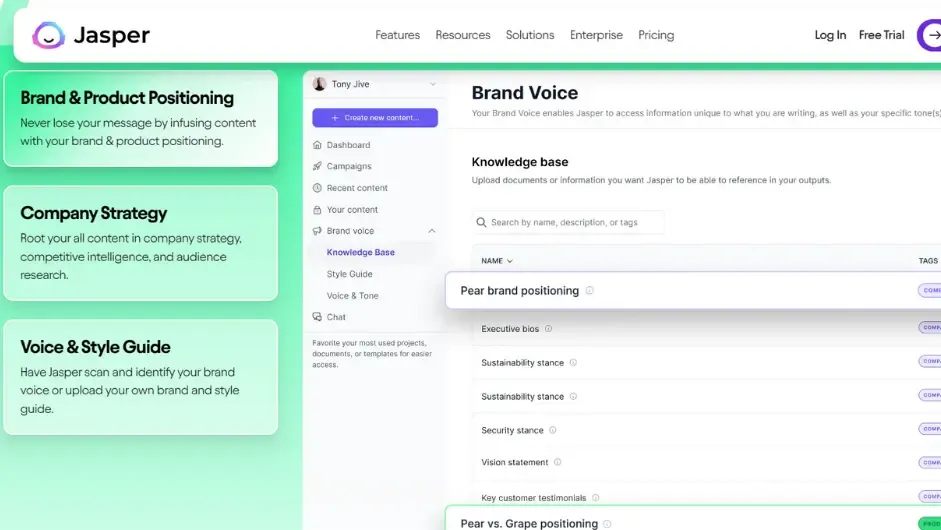Click the Your content lock icon
The height and width of the screenshot is (530, 941).
pyautogui.click(x=317, y=209)
